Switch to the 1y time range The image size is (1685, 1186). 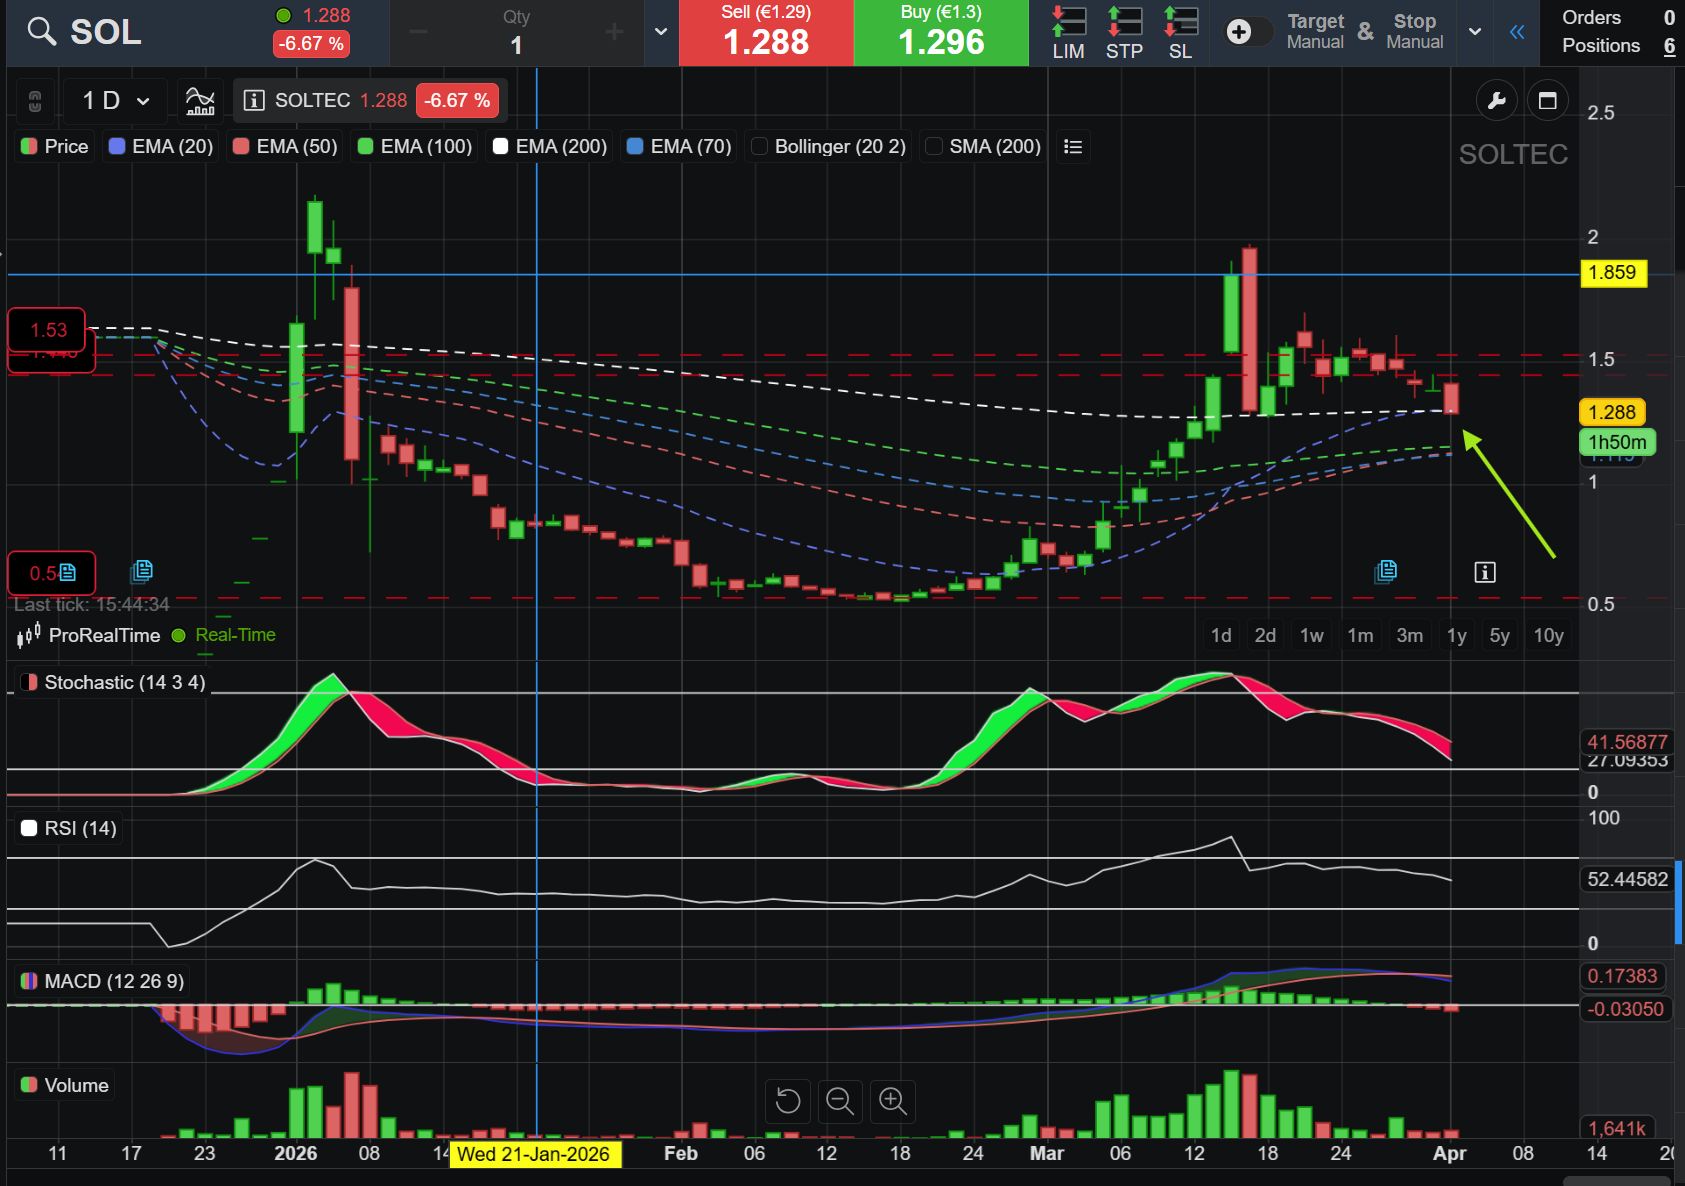tap(1456, 635)
